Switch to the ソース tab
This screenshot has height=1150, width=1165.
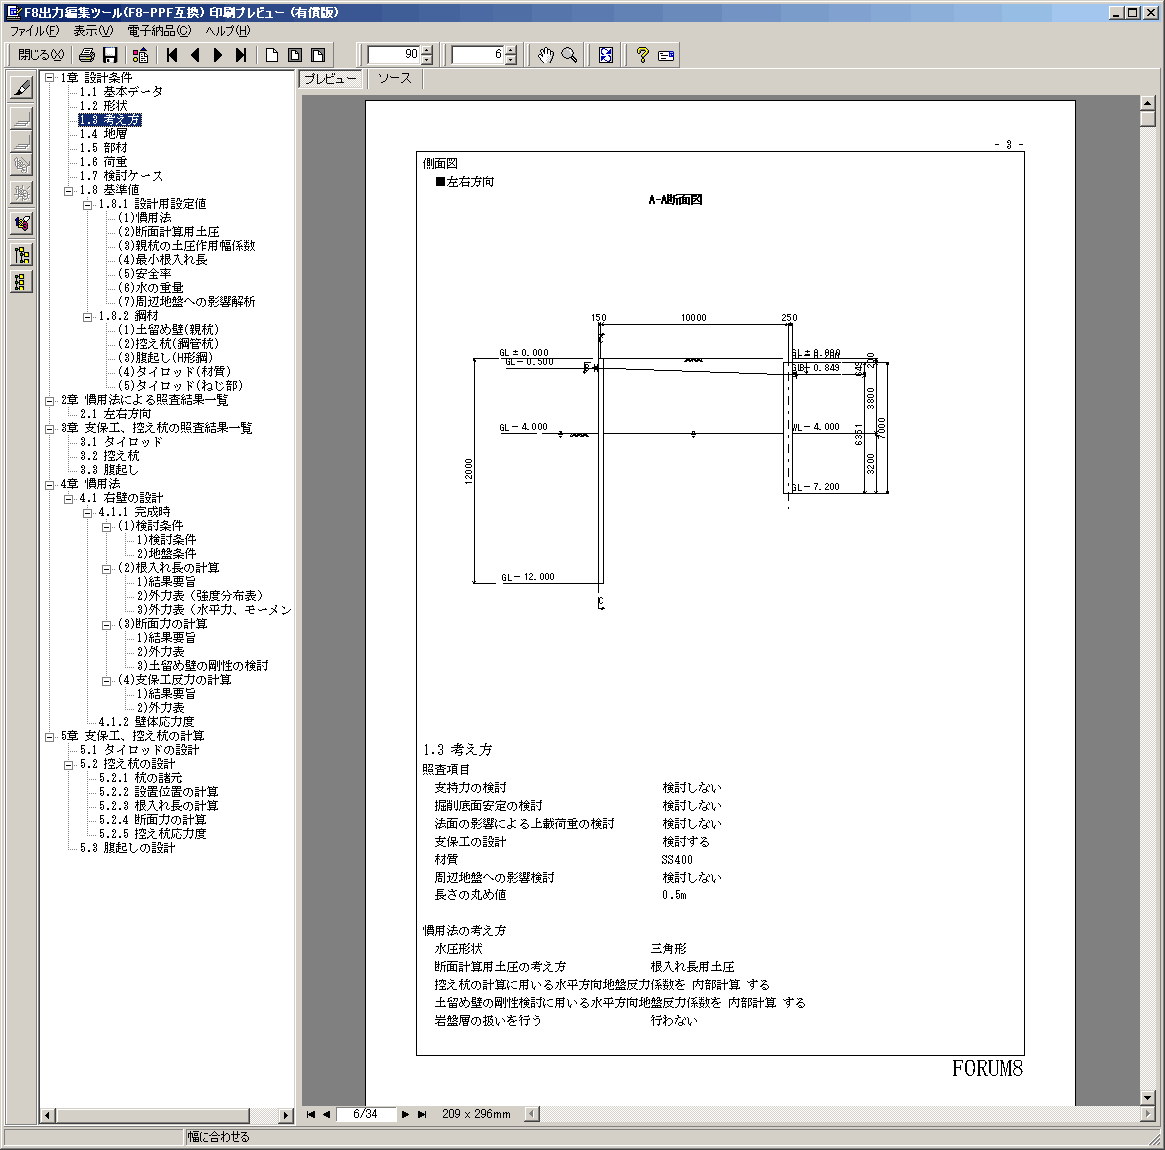tap(395, 78)
